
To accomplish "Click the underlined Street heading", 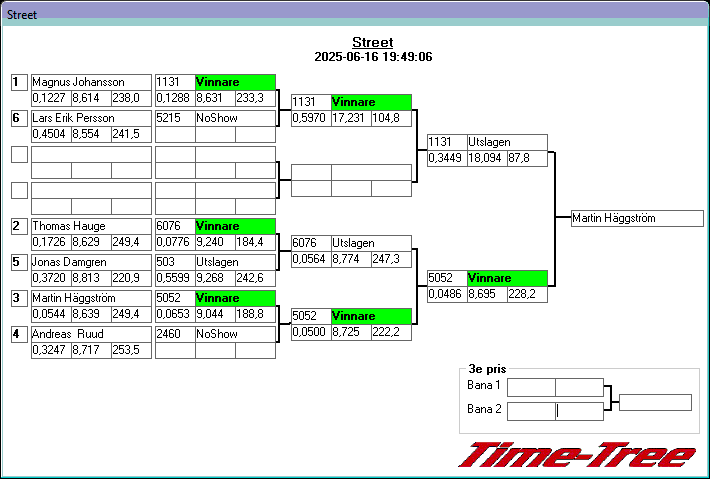I will pyautogui.click(x=373, y=43).
